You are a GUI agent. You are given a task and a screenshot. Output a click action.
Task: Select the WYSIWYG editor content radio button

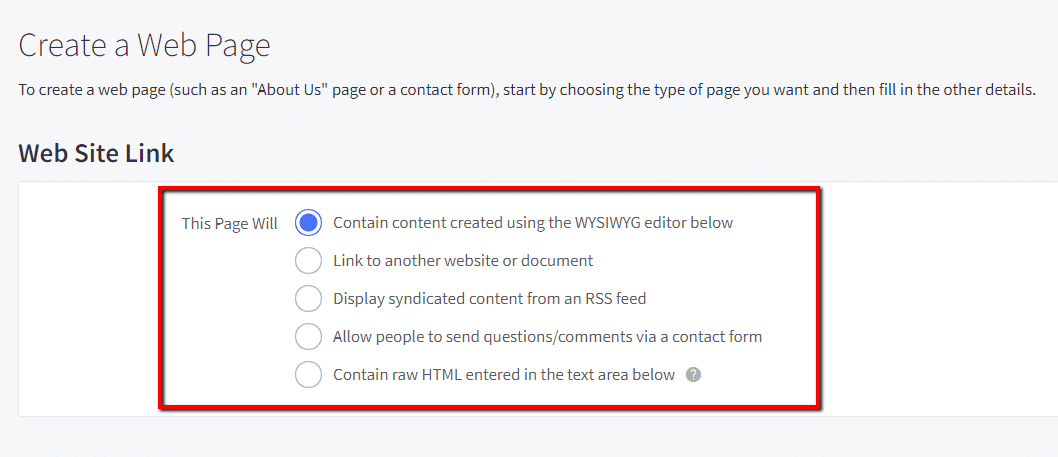pos(309,223)
